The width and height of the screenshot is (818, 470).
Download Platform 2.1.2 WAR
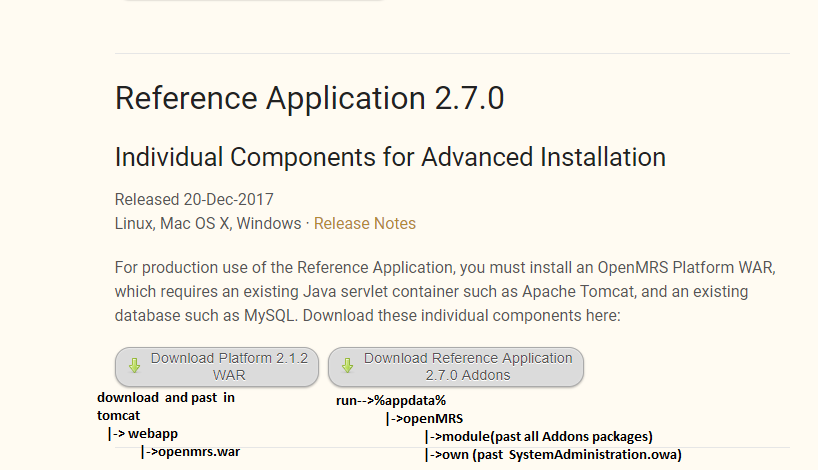coord(217,367)
